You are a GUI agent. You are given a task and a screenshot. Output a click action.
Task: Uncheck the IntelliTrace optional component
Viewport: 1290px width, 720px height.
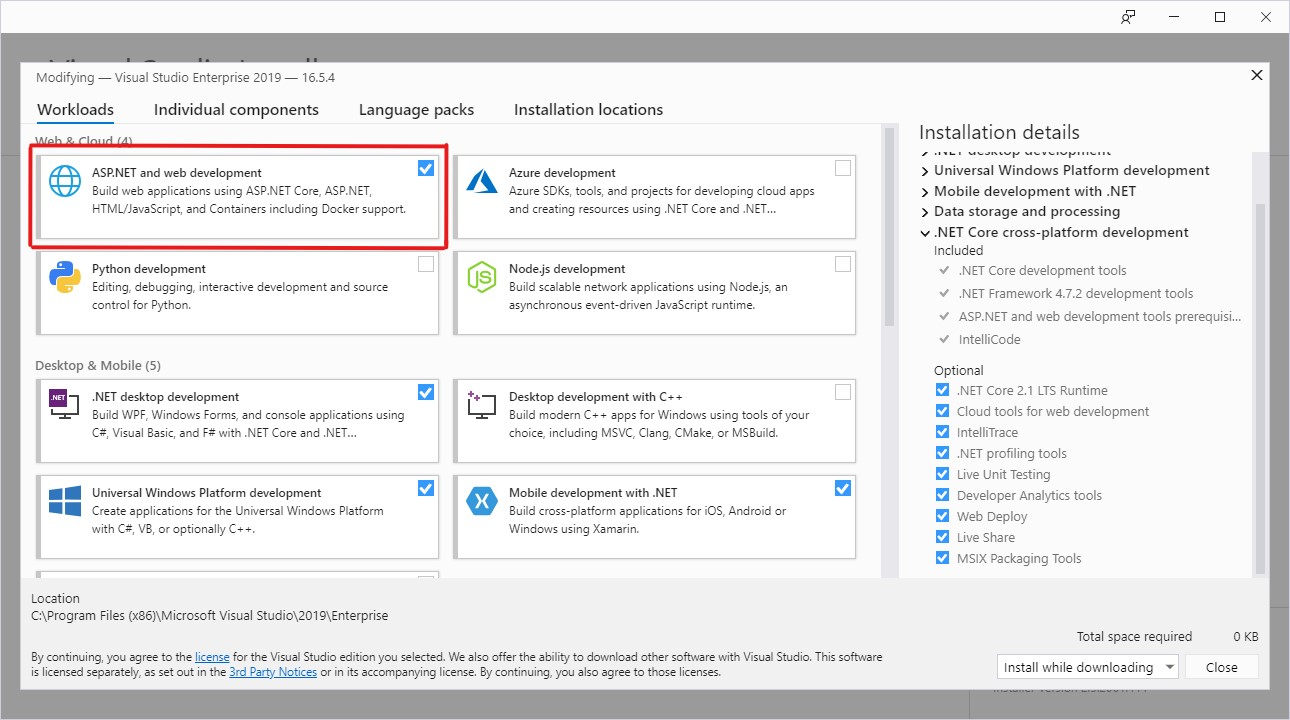[942, 432]
